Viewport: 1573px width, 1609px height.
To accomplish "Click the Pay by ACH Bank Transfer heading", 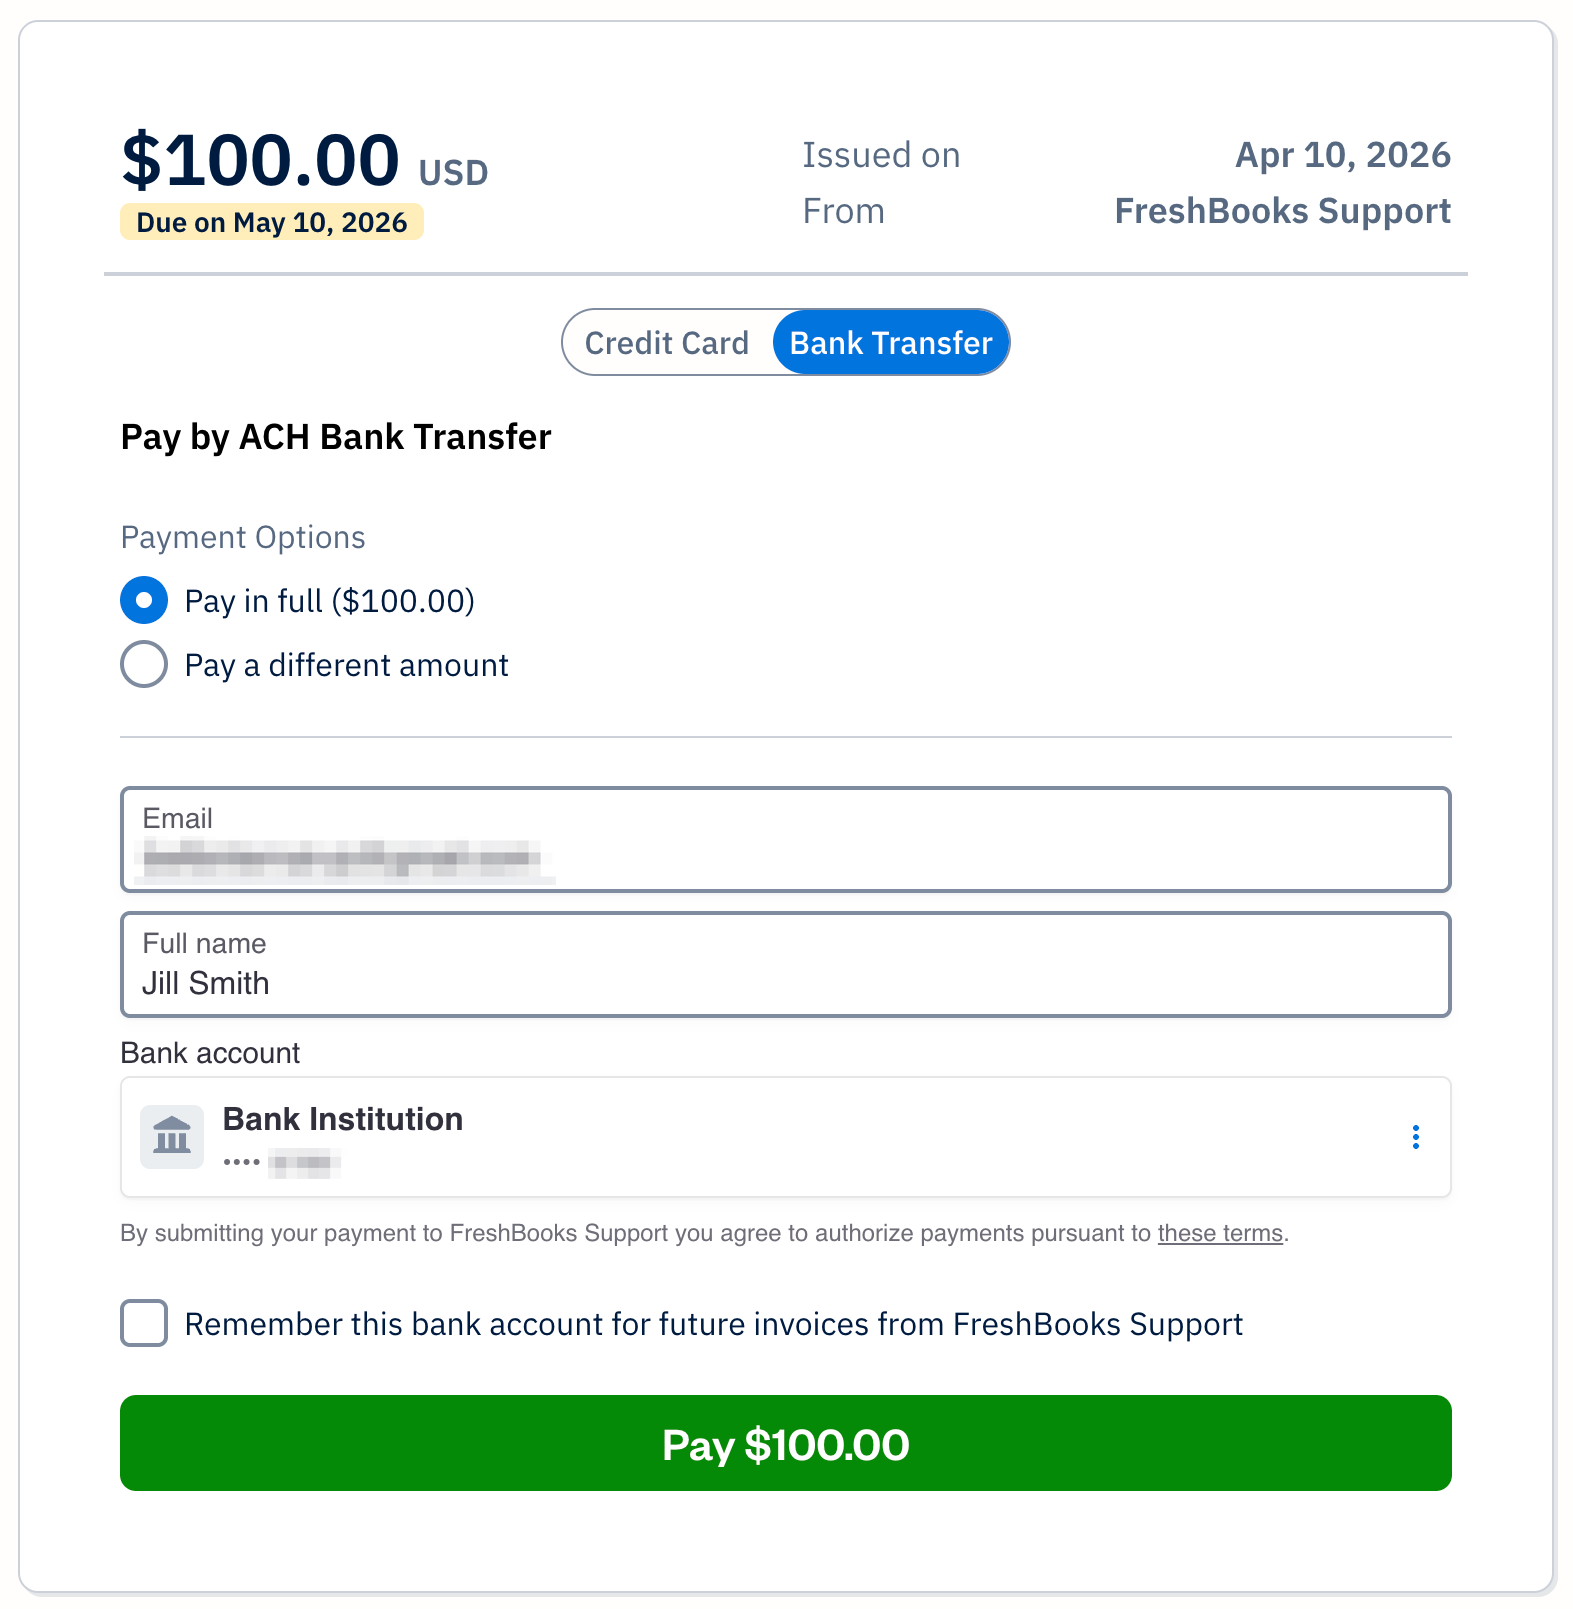I will 335,437.
